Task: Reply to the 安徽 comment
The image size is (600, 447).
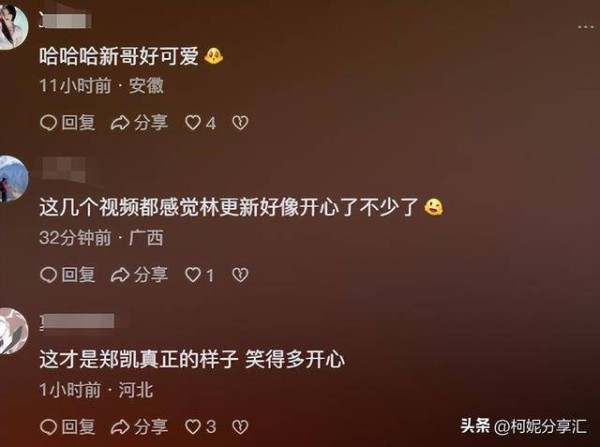Action: (x=68, y=123)
